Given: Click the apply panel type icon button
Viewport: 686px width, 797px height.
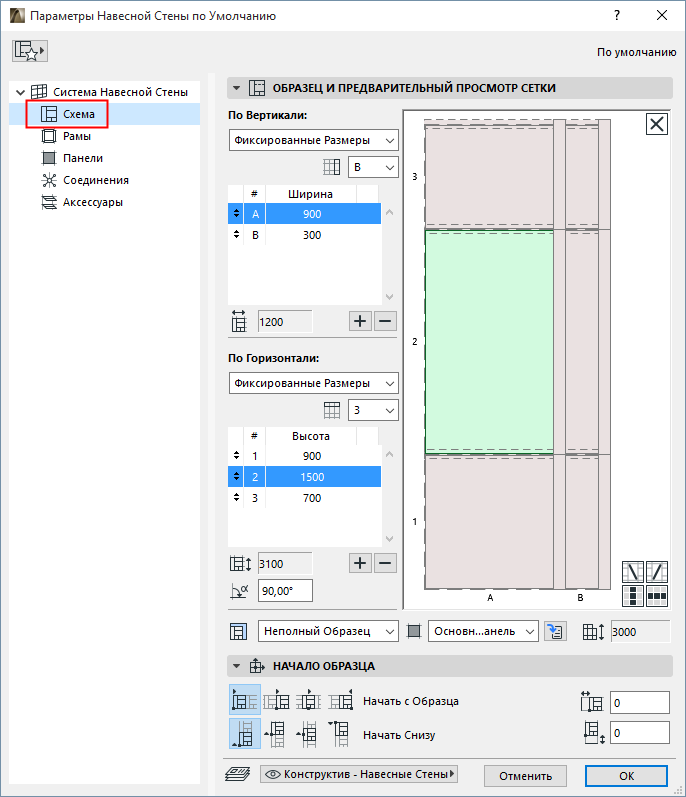Looking at the screenshot, I should point(555,631).
